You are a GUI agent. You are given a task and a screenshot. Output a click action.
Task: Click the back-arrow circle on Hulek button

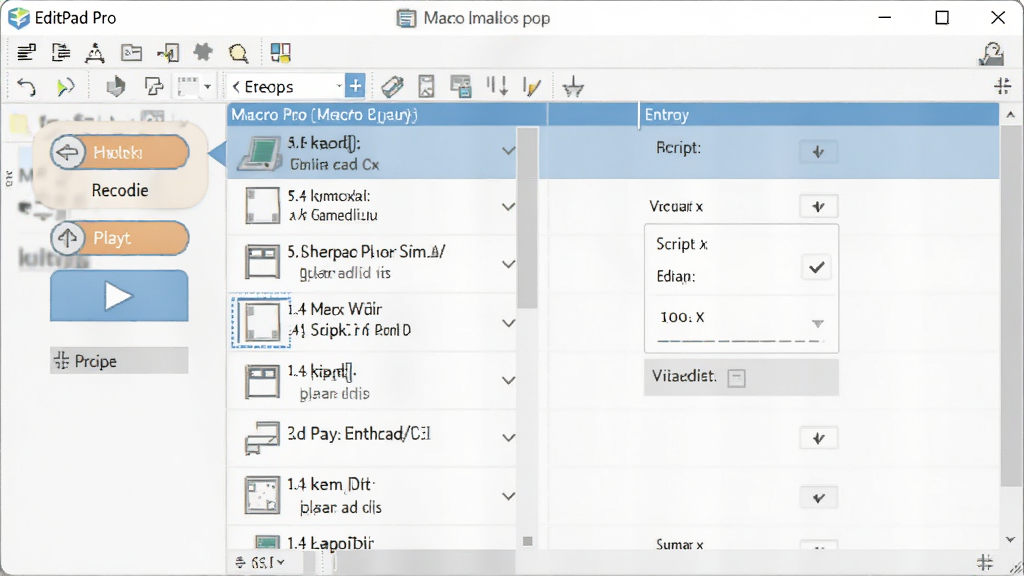coord(68,152)
